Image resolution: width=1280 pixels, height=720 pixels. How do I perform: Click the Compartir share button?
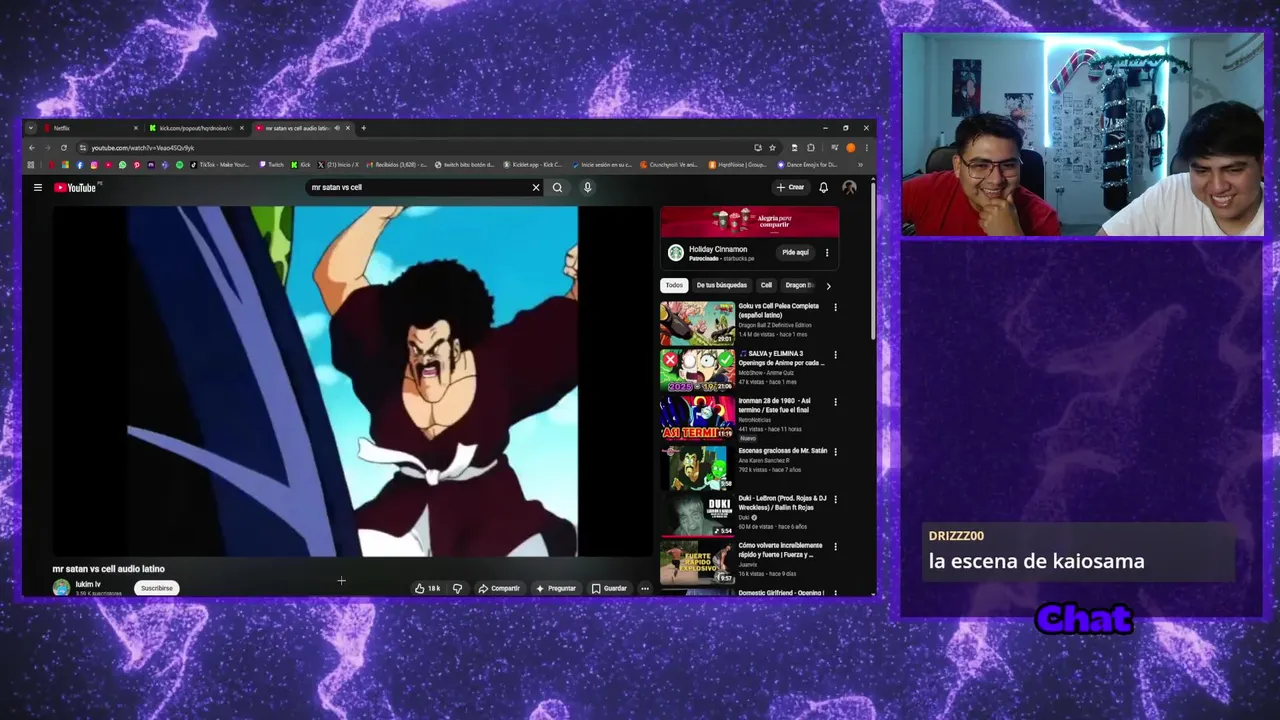(x=498, y=588)
